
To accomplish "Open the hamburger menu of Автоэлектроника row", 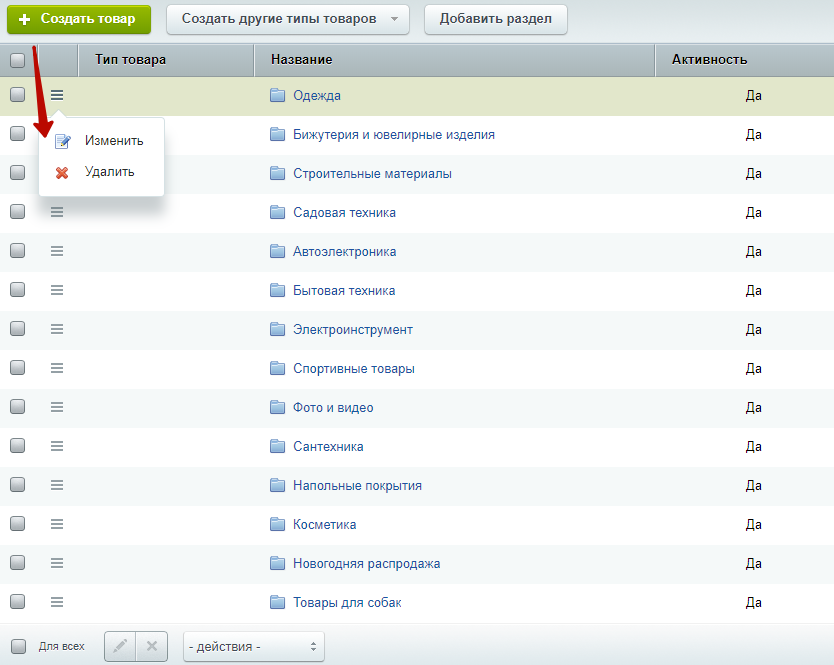I will pos(57,251).
